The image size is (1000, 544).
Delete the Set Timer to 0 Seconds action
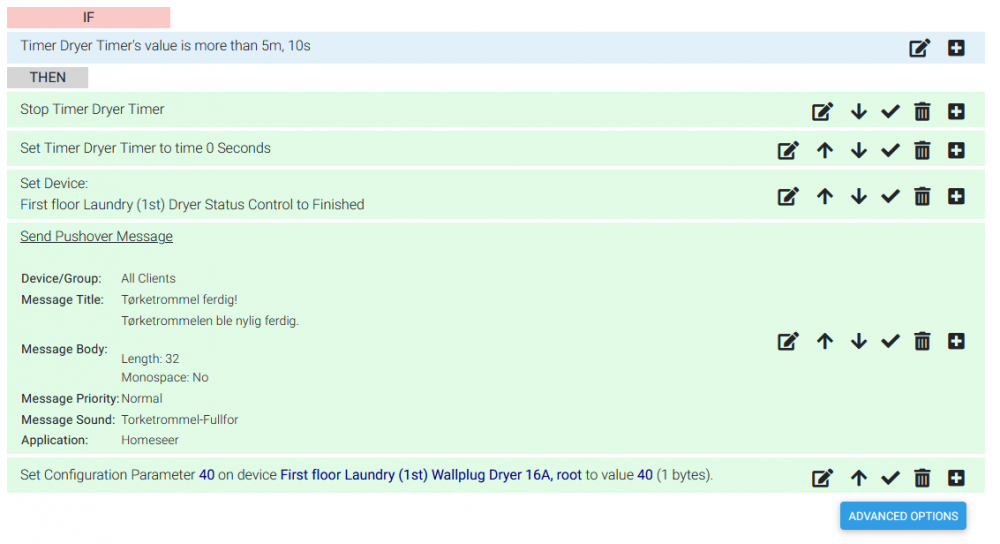click(x=922, y=151)
